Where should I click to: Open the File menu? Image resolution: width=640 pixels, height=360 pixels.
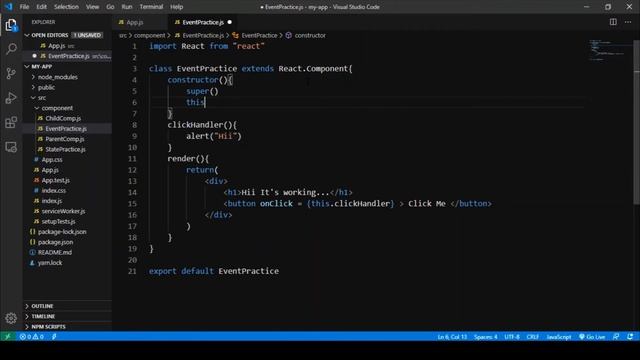click(x=24, y=7)
